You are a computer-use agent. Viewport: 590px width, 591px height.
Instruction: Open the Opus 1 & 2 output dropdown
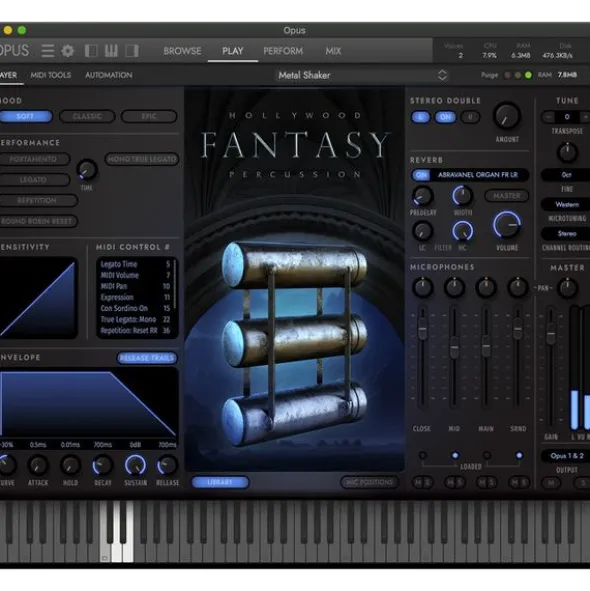(x=567, y=456)
